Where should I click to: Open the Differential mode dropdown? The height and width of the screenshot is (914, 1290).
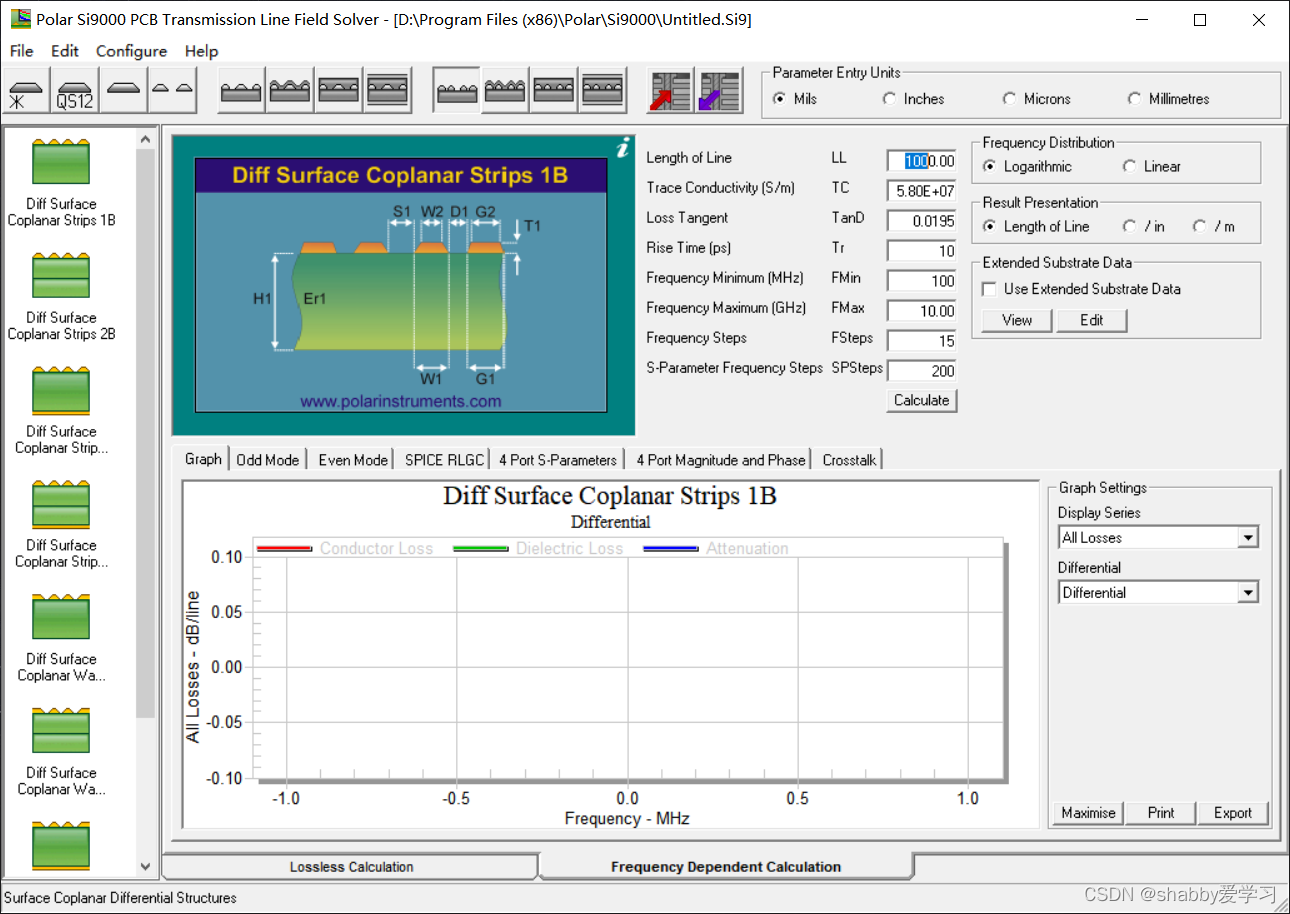1248,593
